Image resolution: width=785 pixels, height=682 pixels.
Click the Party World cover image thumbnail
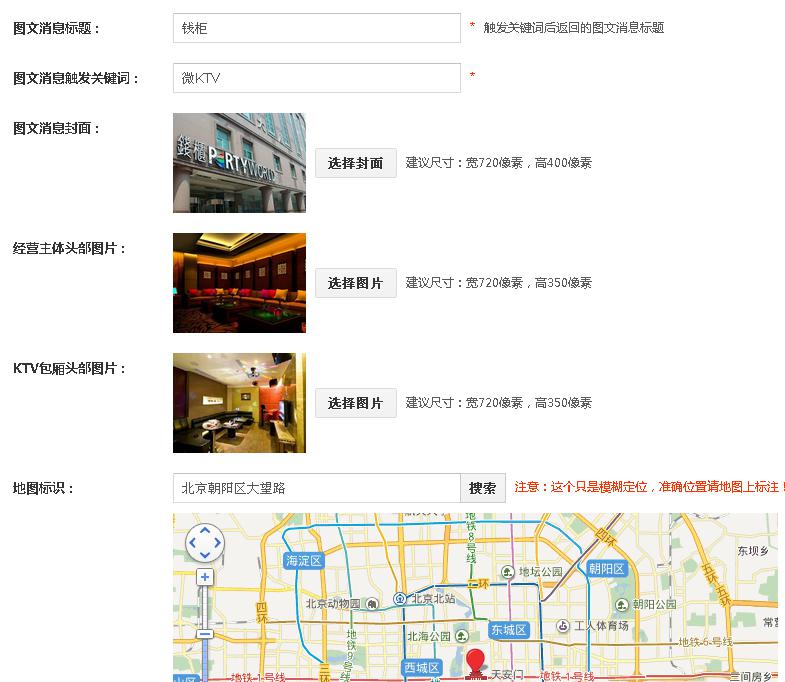[x=239, y=163]
